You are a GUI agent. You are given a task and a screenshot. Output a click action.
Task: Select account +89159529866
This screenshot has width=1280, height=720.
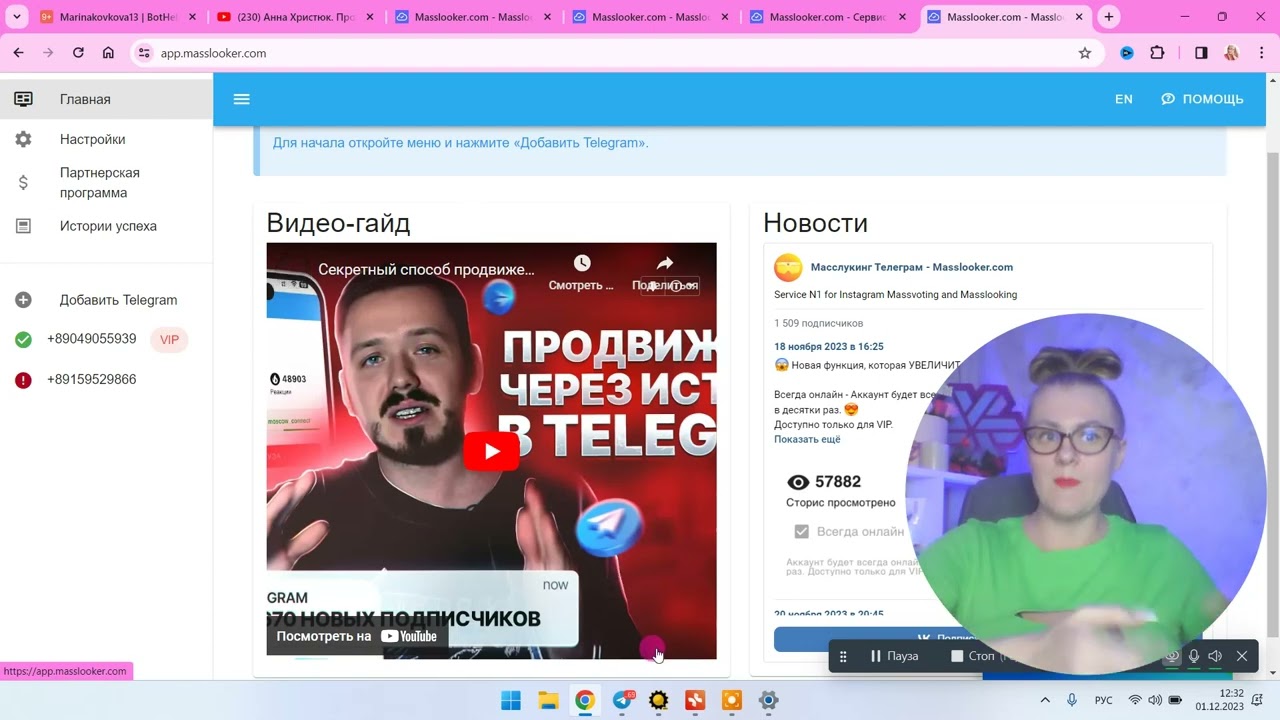pyautogui.click(x=91, y=379)
